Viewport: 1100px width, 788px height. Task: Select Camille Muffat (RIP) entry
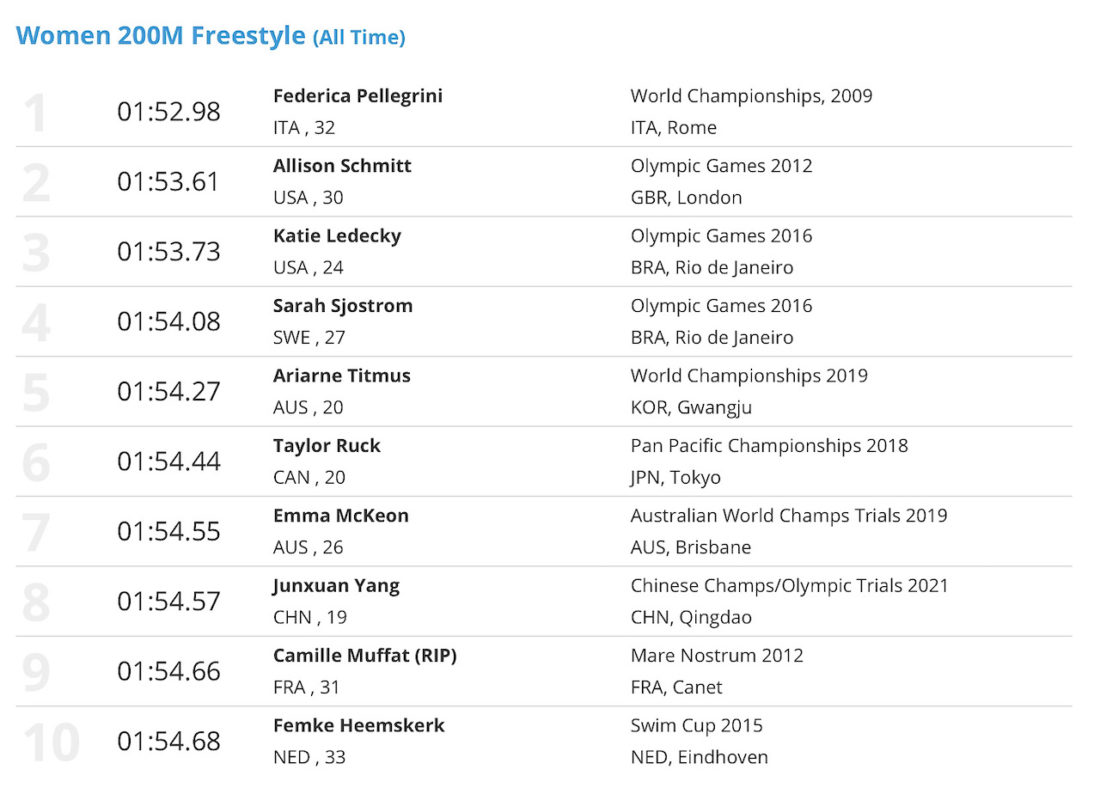pos(365,655)
